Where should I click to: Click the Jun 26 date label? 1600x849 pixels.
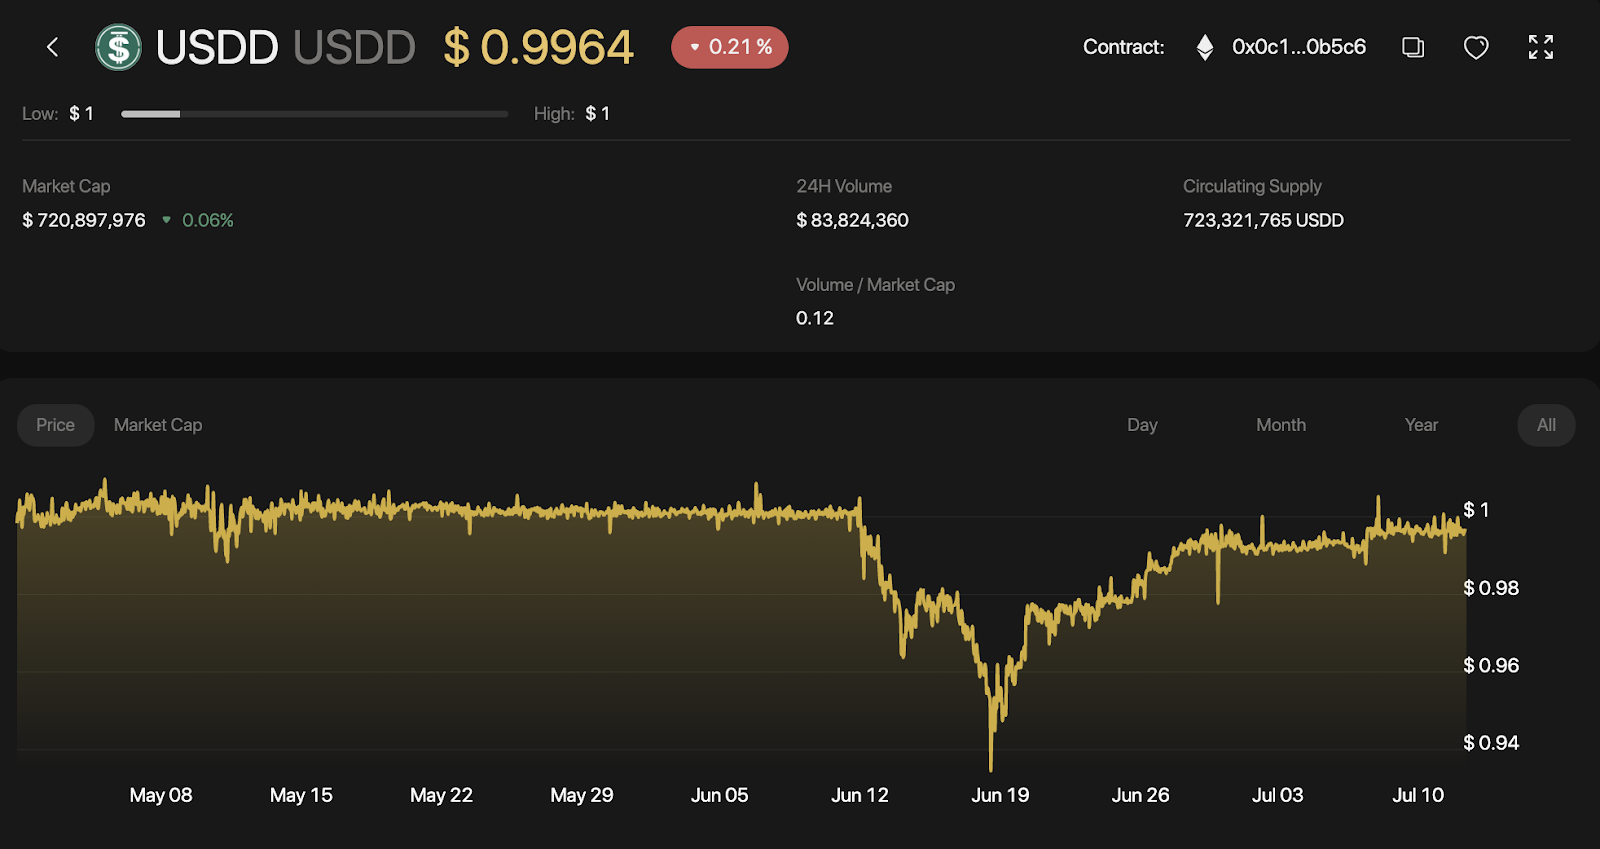tap(1140, 795)
